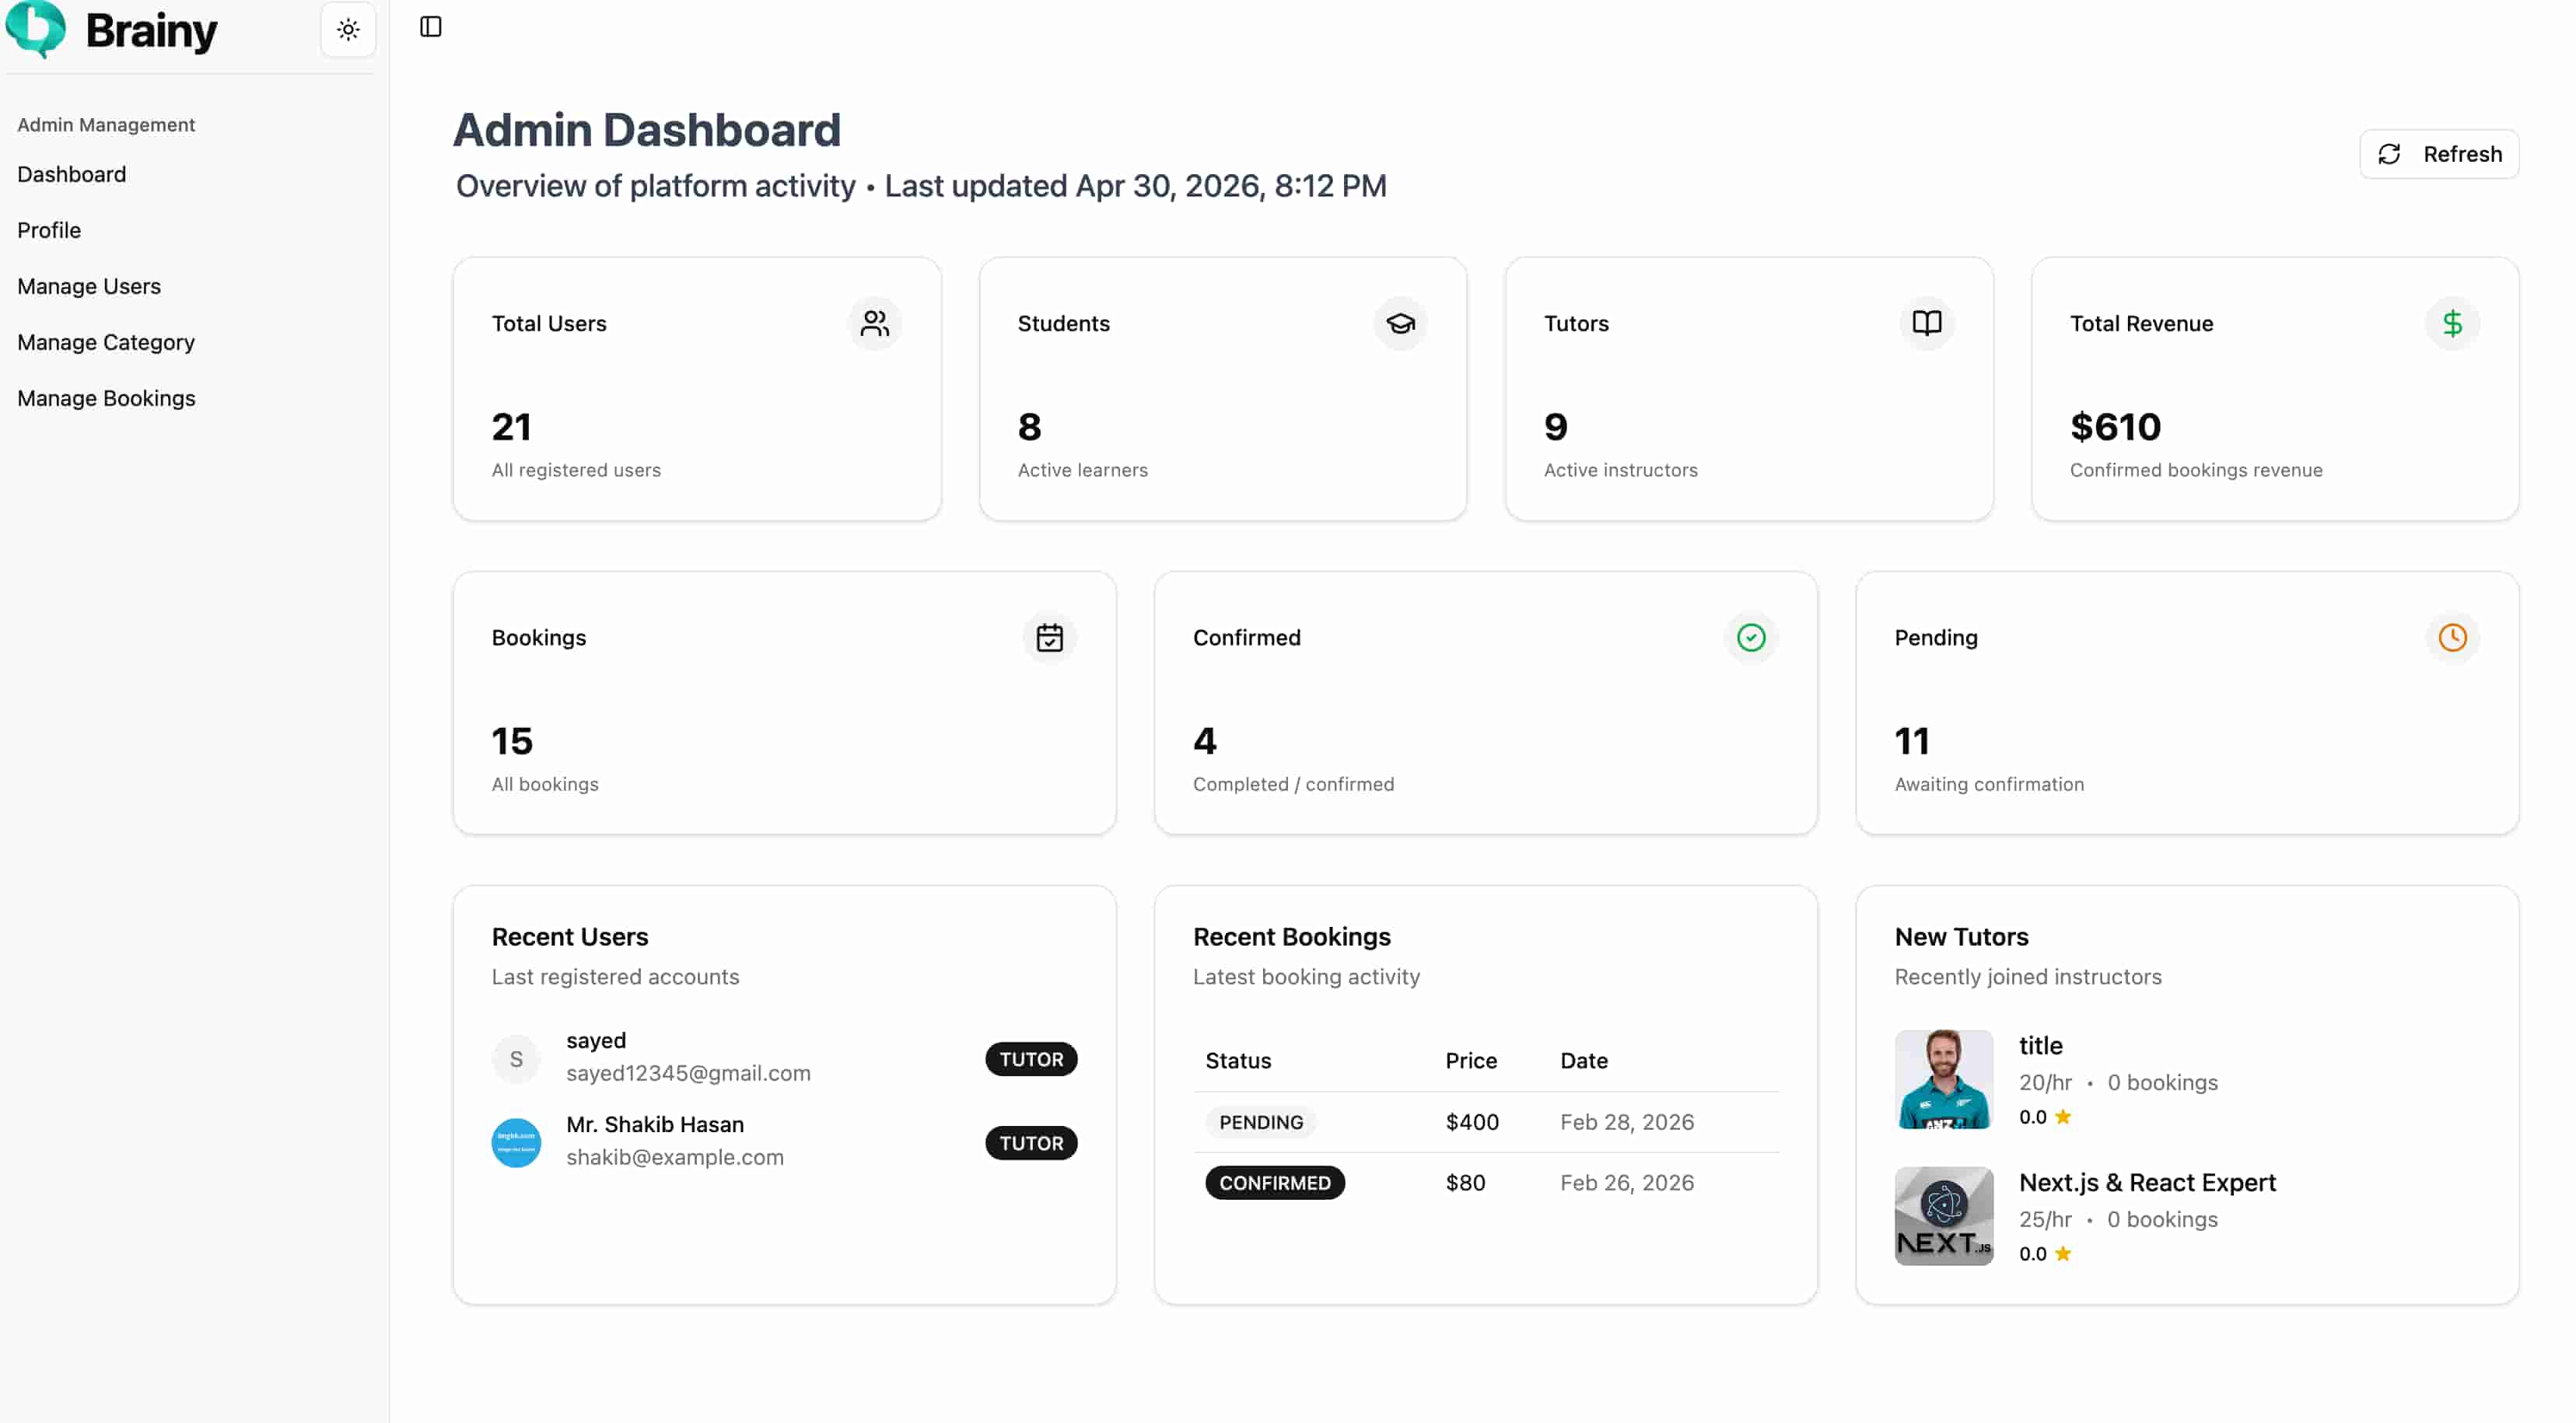Click sayed's 'S' avatar circle
2576x1423 pixels.
(x=516, y=1058)
